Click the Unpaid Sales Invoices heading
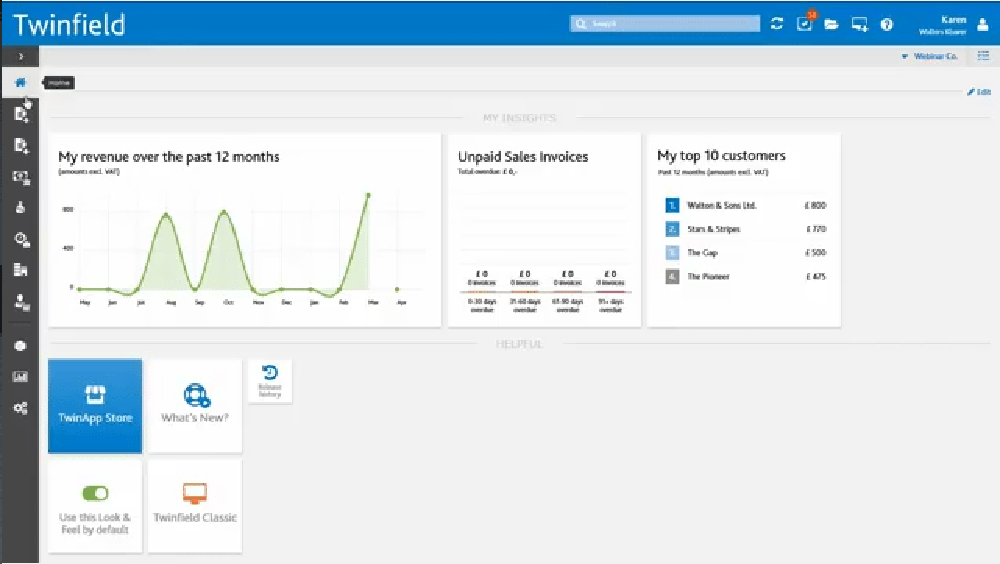The image size is (1000, 564). (523, 157)
